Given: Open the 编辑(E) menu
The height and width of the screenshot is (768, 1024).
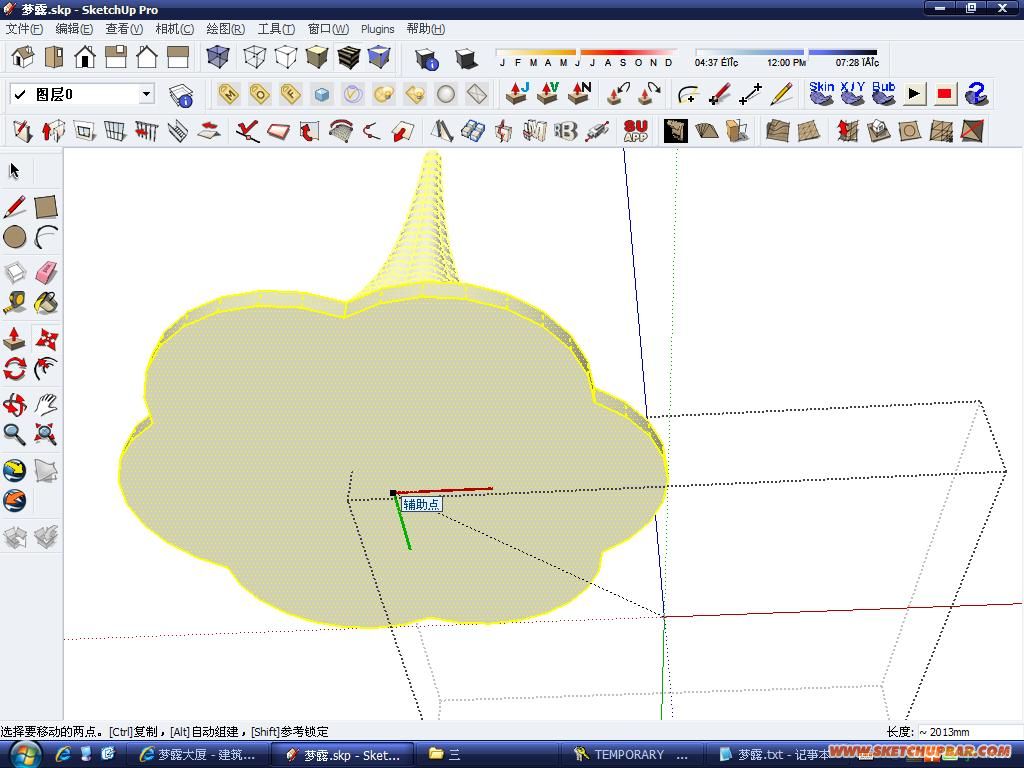Looking at the screenshot, I should pos(74,29).
